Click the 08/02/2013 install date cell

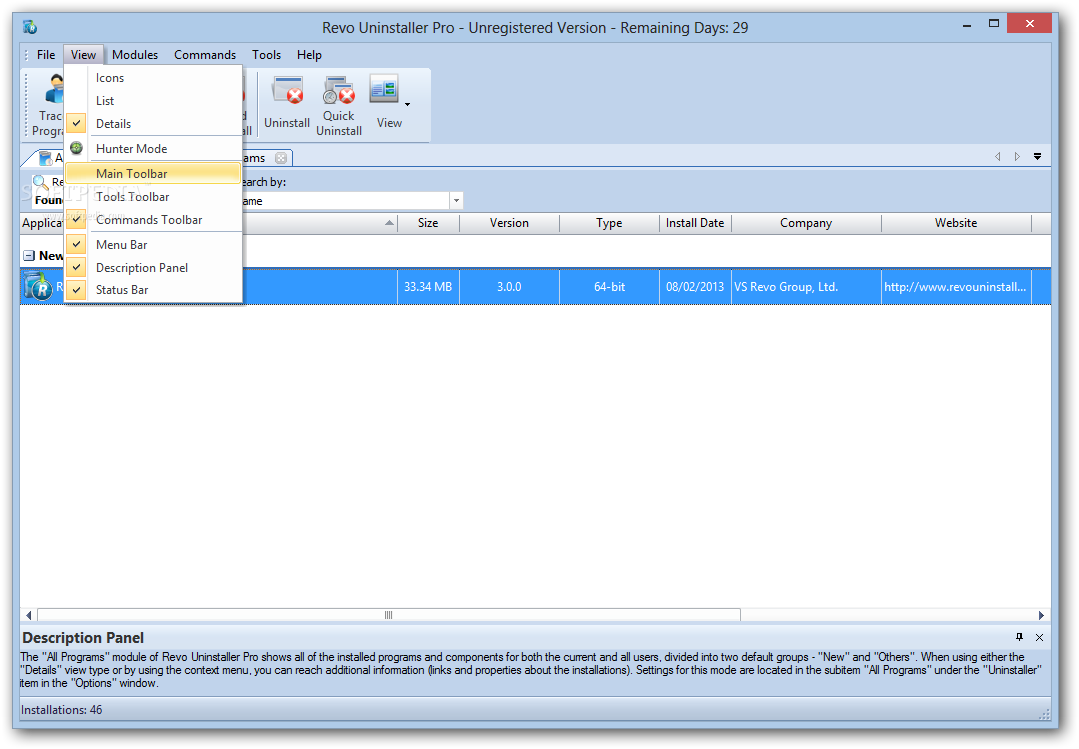click(x=695, y=286)
